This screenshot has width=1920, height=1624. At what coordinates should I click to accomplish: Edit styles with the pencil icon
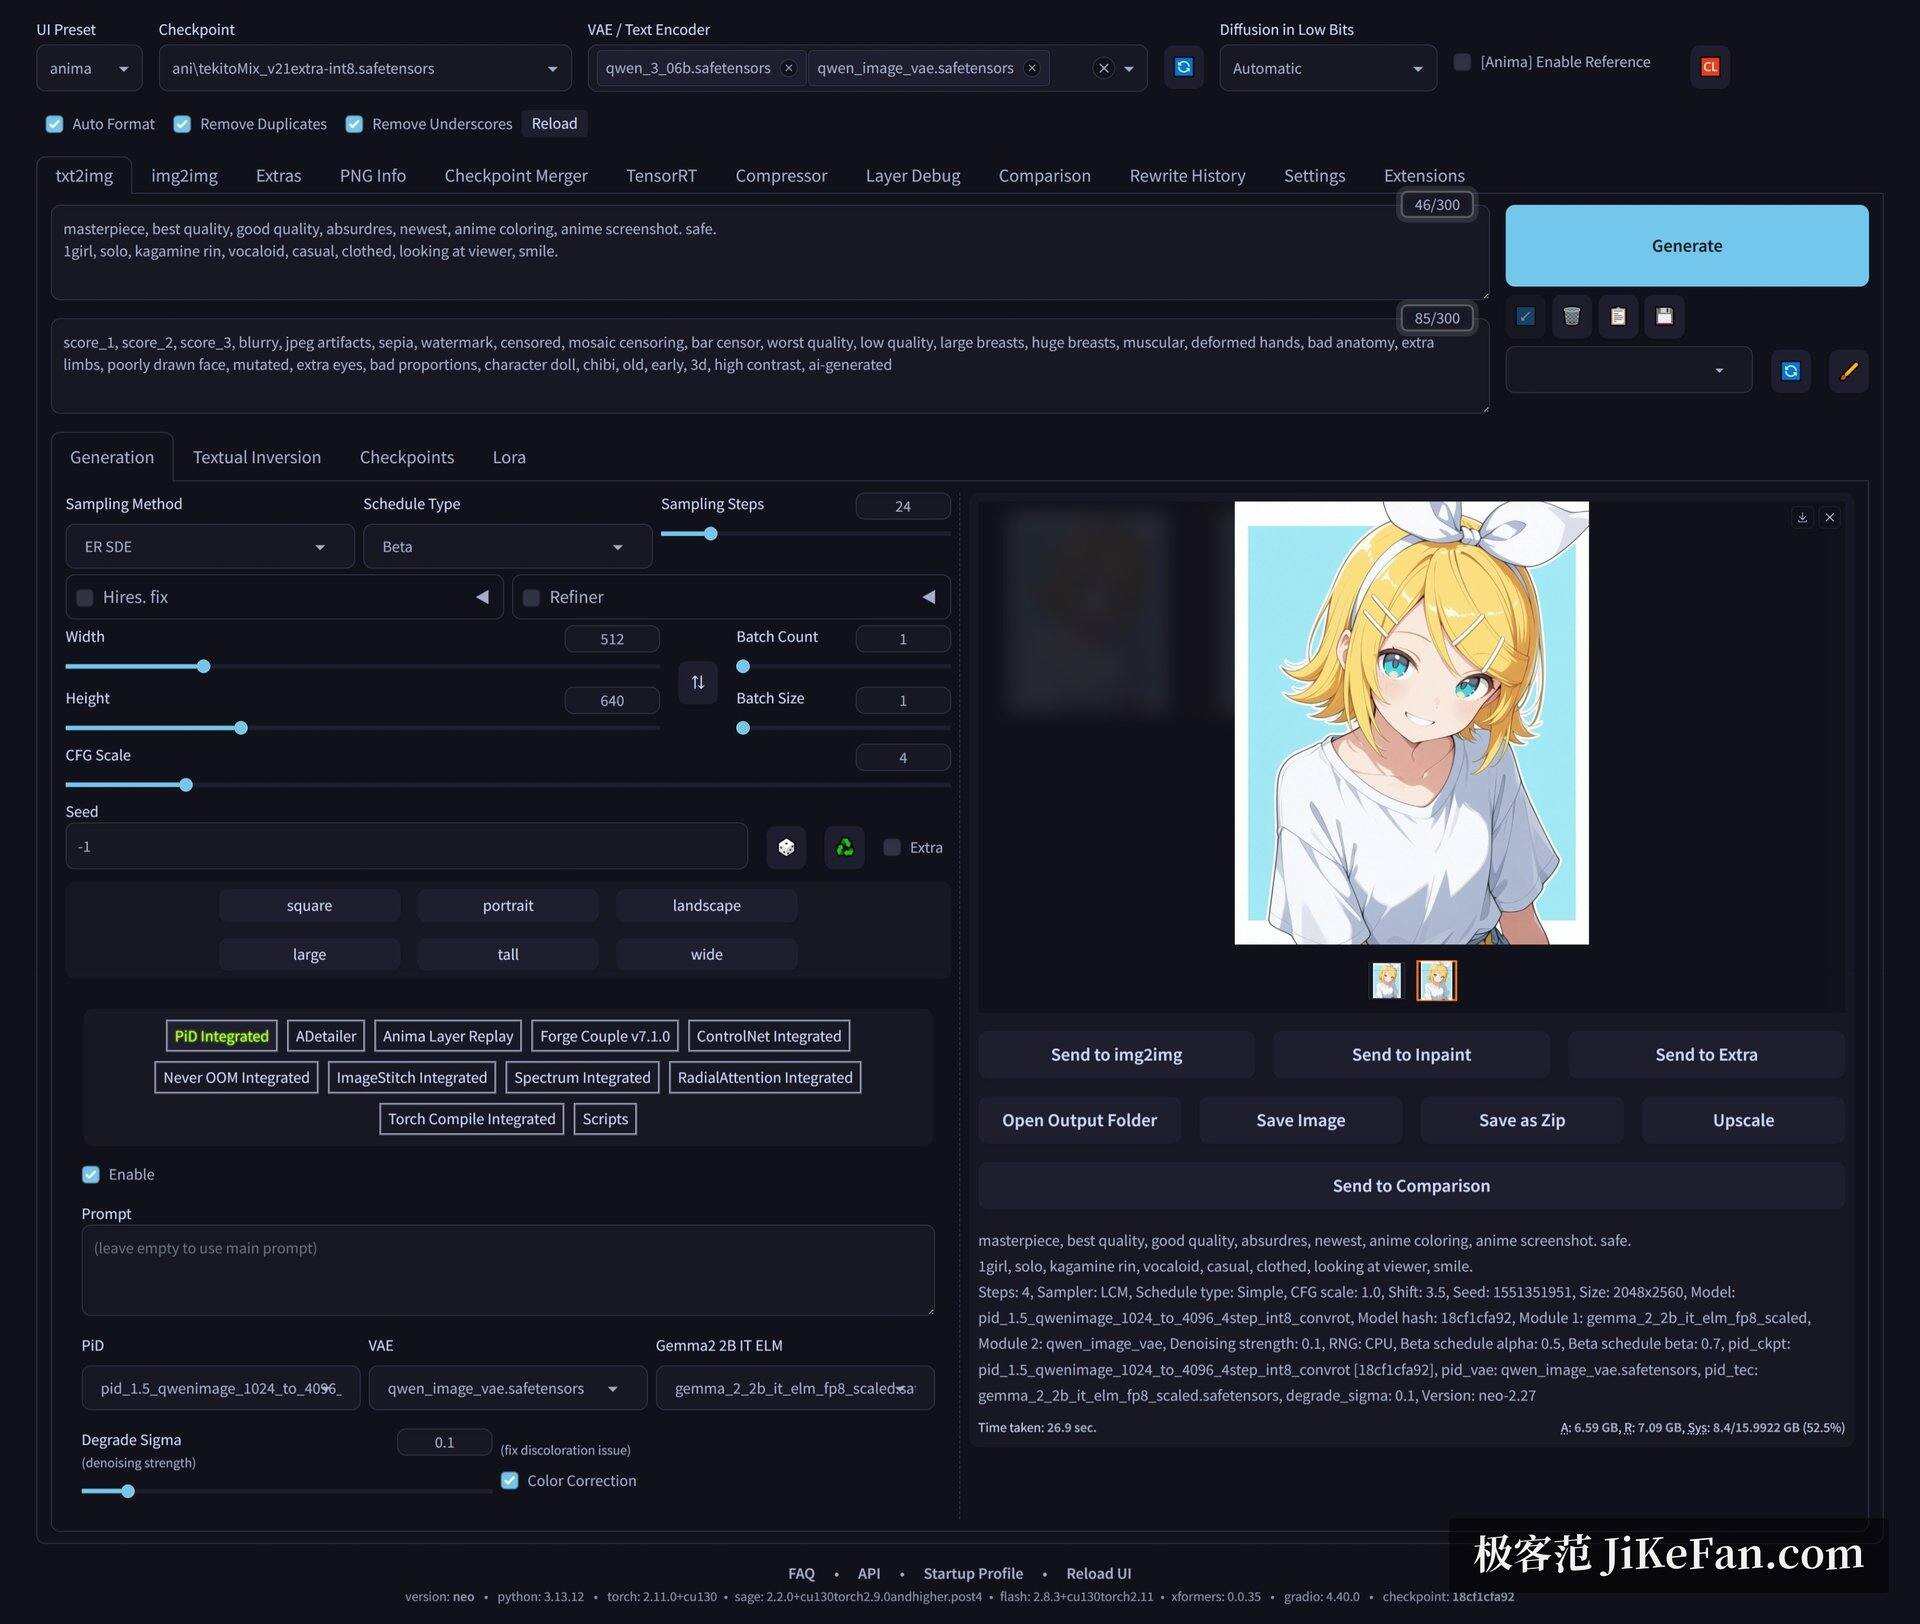pos(1849,371)
